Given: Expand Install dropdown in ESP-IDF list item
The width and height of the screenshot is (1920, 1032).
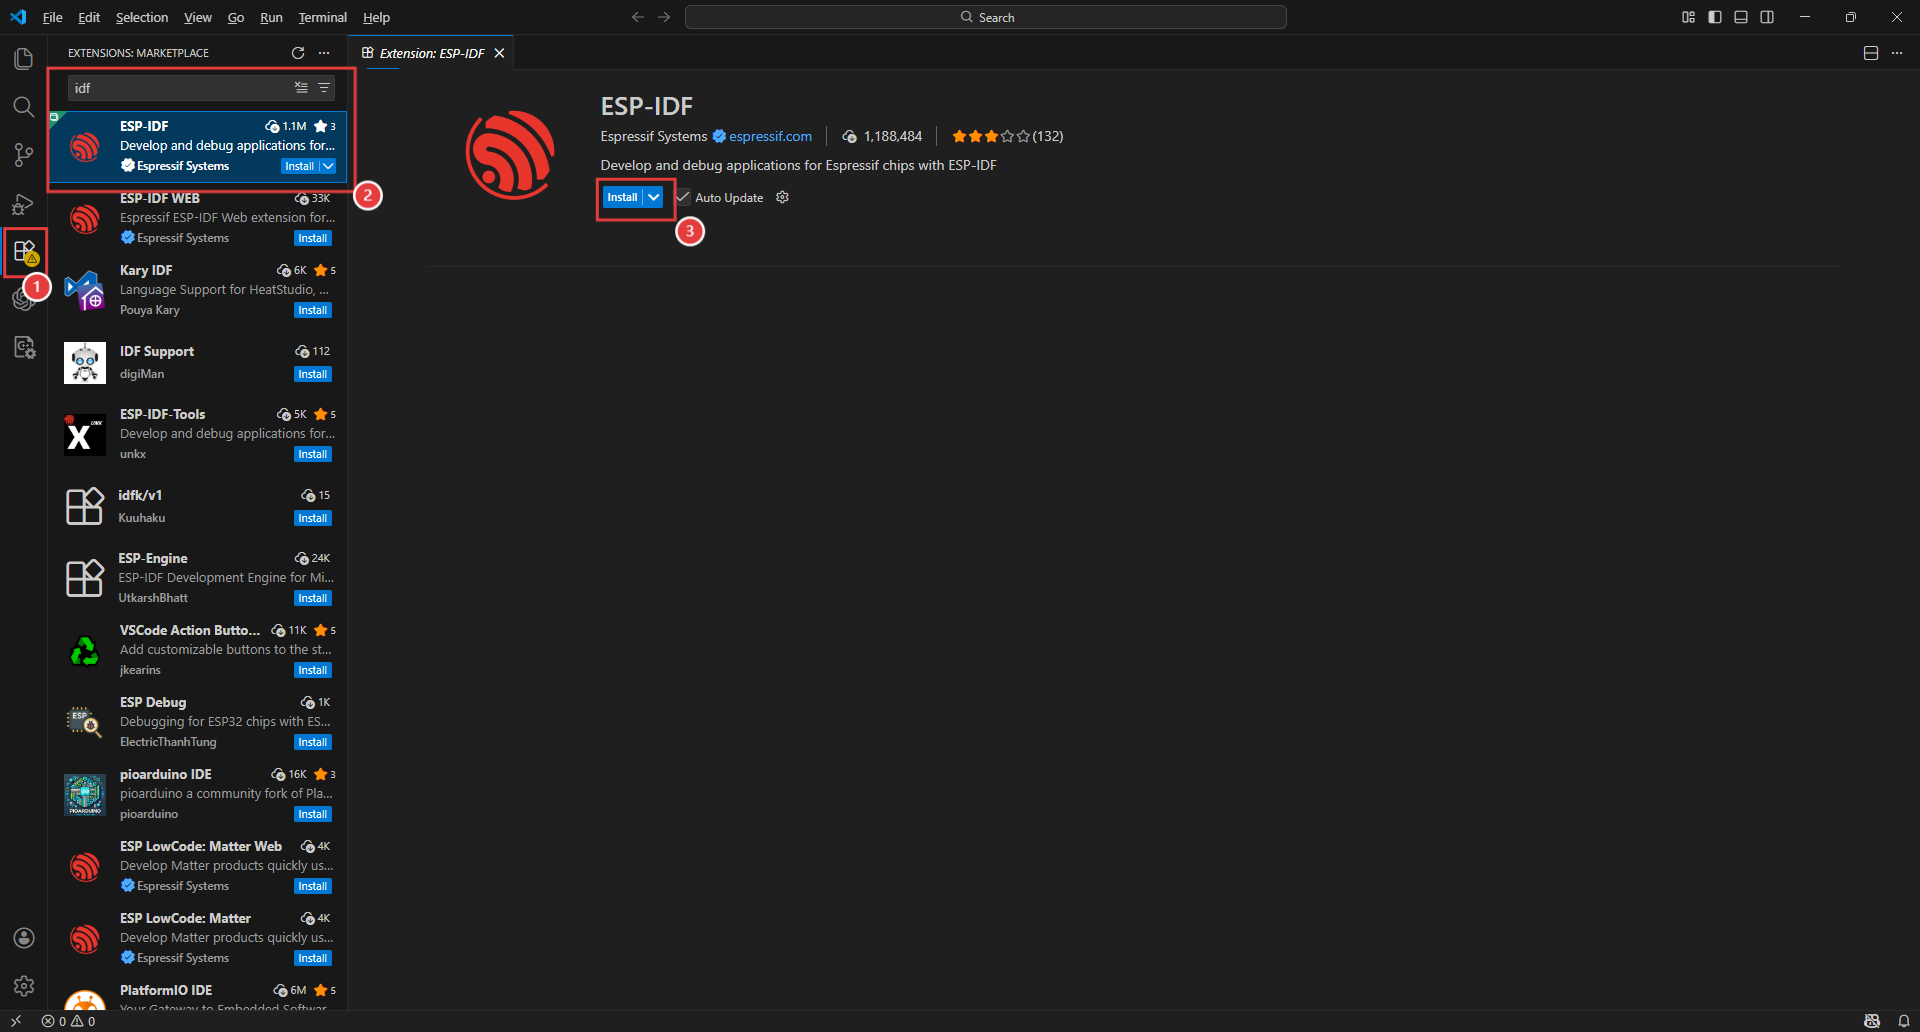Looking at the screenshot, I should click(x=328, y=166).
